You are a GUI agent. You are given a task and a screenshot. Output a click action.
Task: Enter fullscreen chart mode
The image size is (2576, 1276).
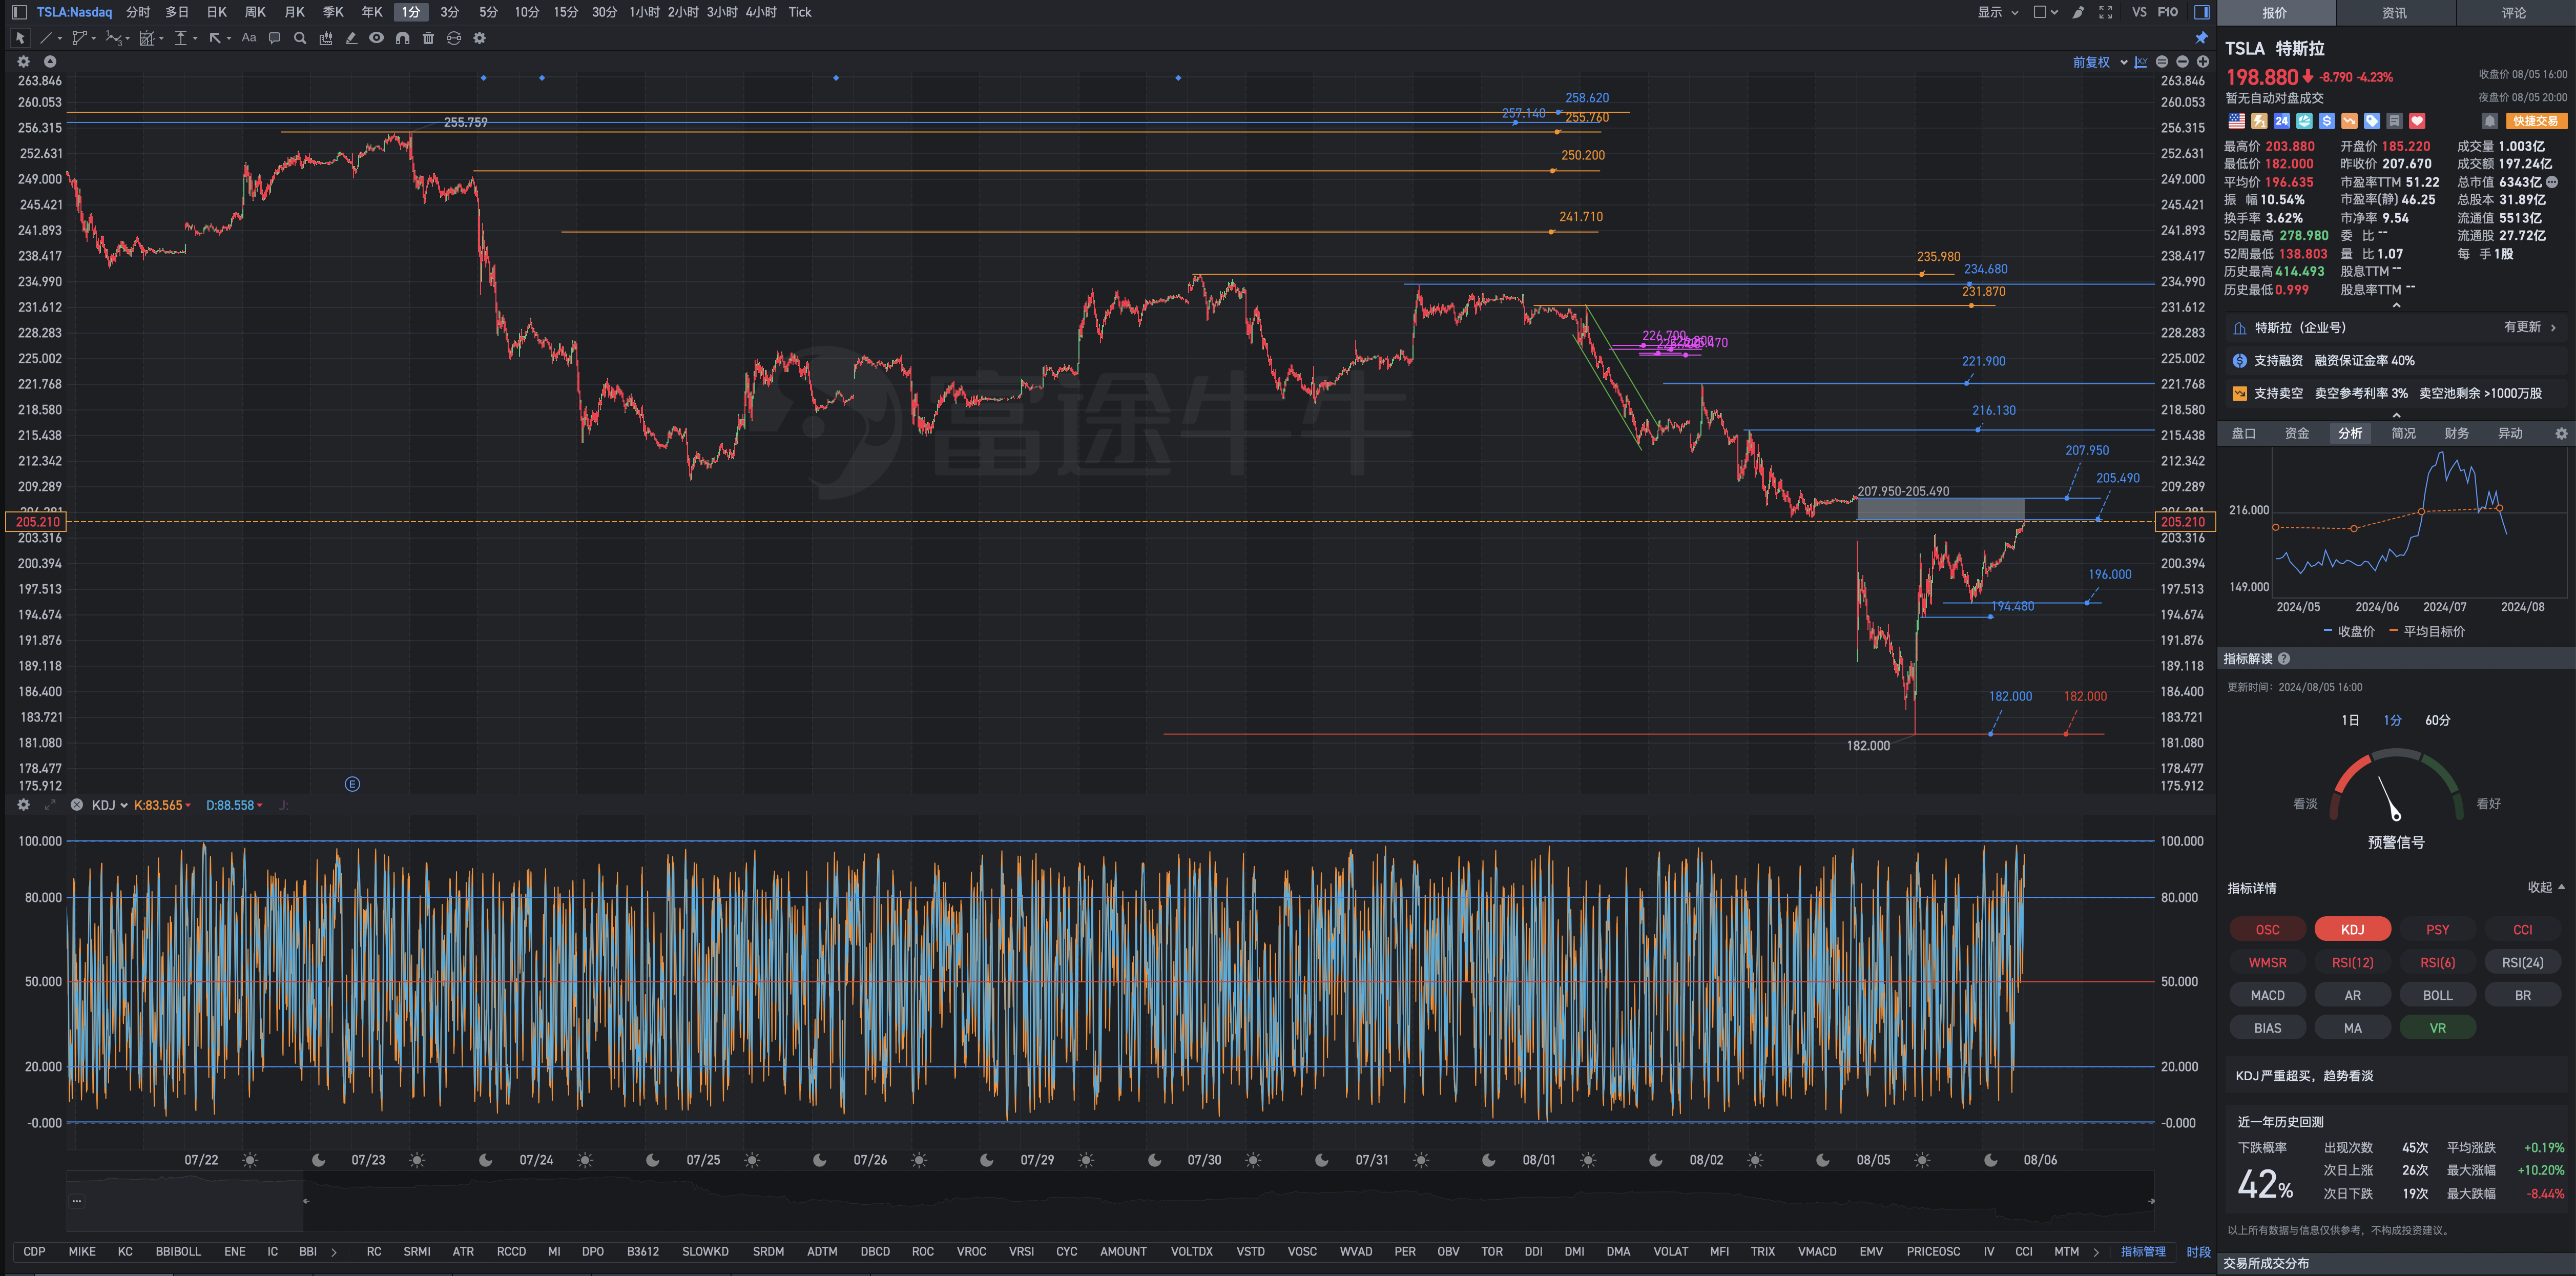coord(2106,12)
